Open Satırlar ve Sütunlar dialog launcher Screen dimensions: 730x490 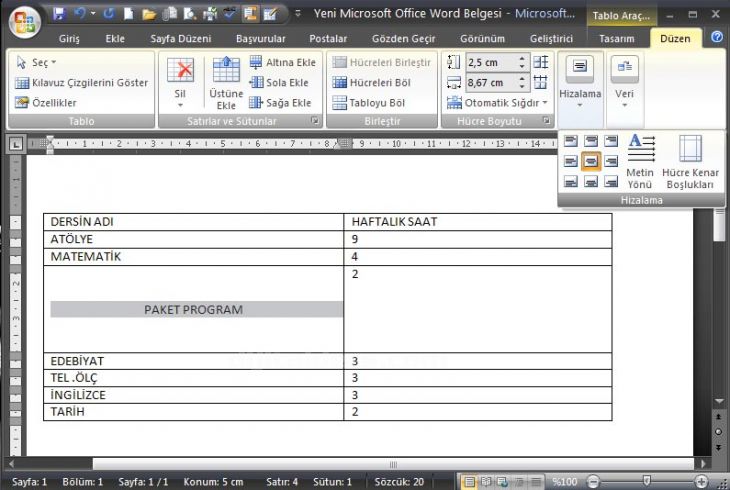coord(315,121)
